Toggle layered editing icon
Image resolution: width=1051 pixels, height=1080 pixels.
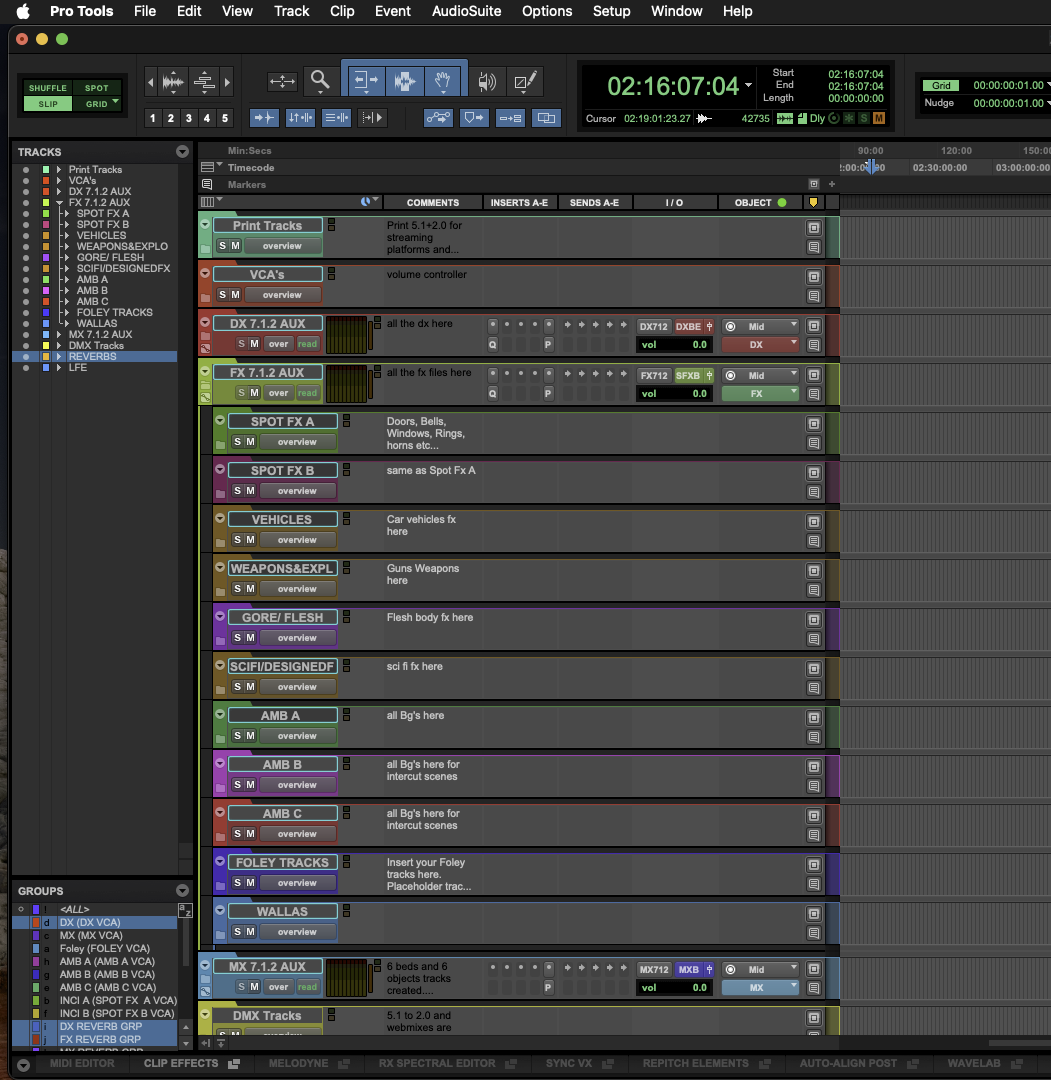coord(546,118)
